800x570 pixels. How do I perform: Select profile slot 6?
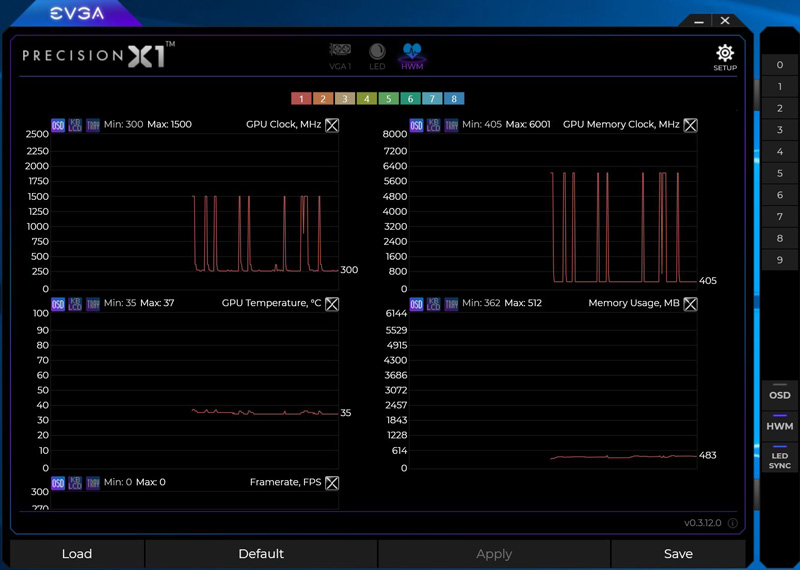click(780, 195)
